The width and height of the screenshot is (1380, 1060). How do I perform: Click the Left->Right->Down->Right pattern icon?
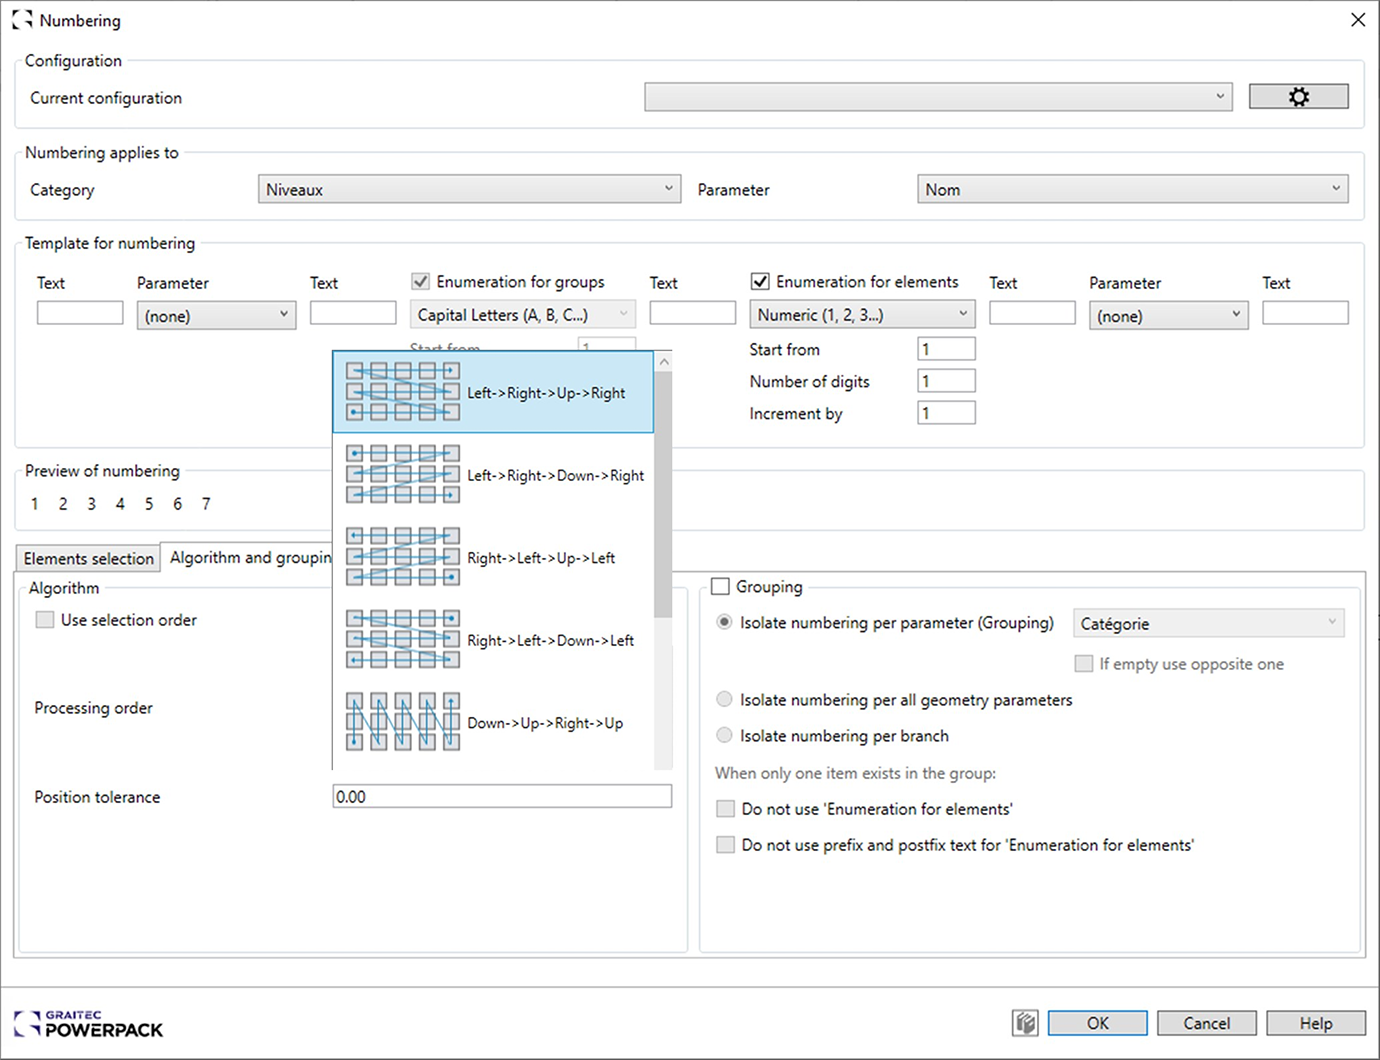[402, 474]
